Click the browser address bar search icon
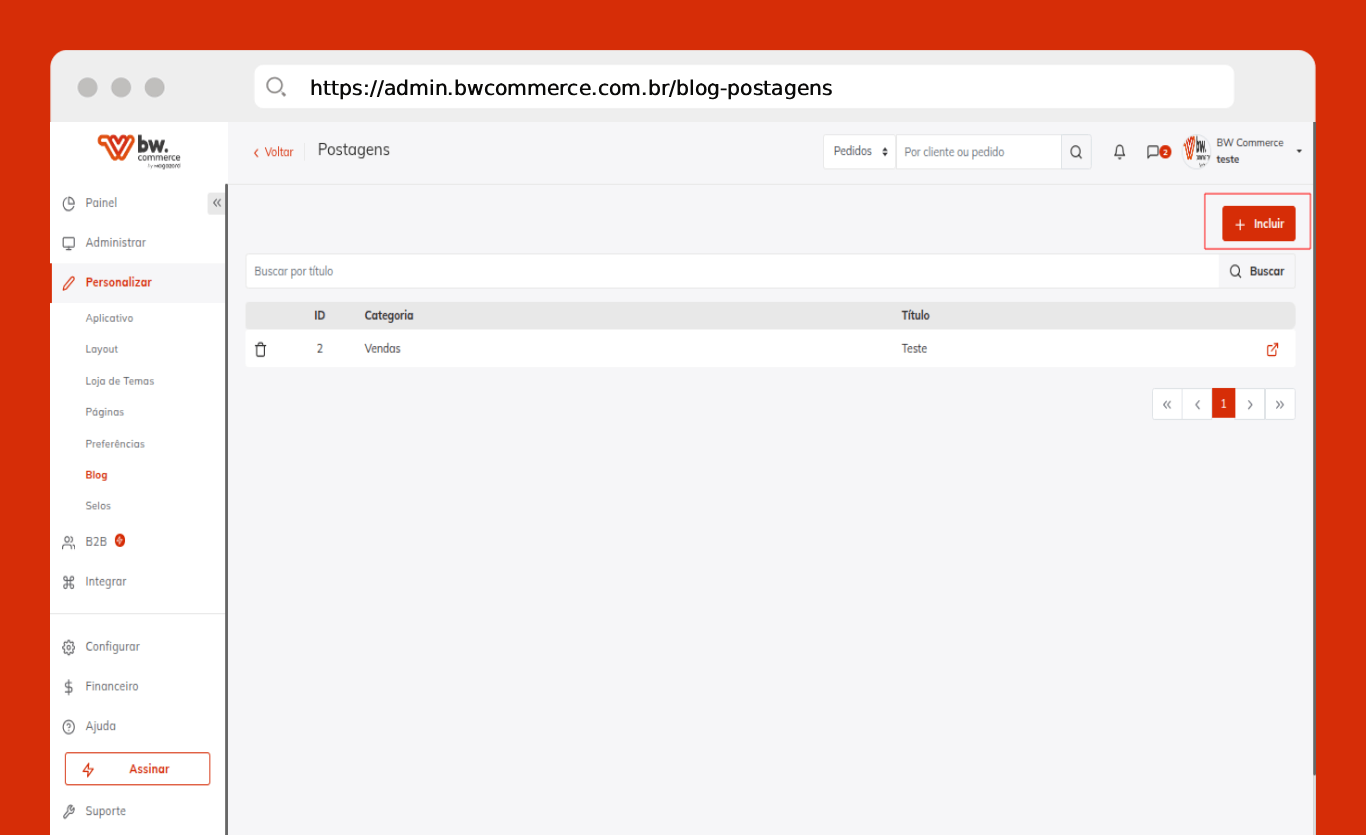 point(276,87)
